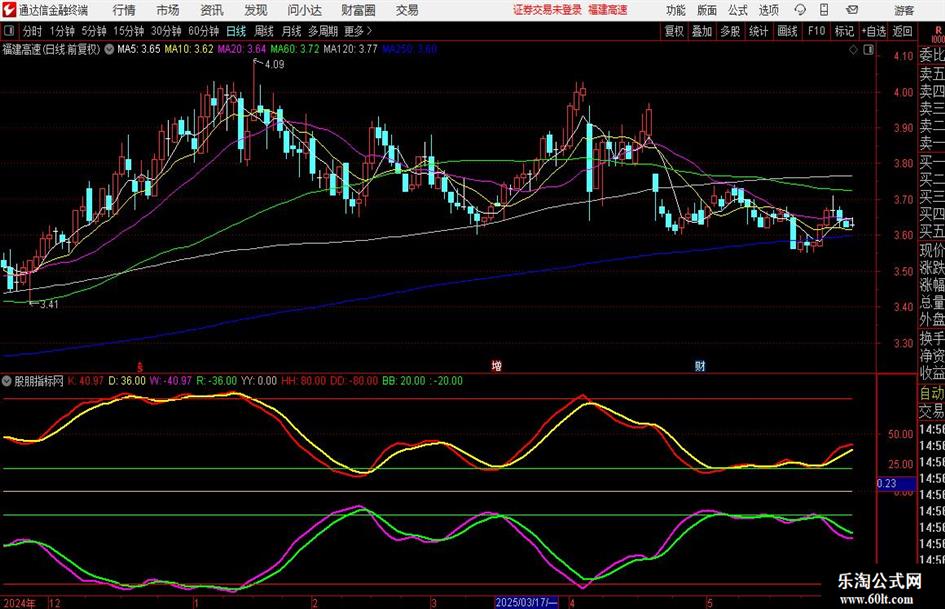
Task: Click the 自动 label in right panel
Action: tap(932, 393)
